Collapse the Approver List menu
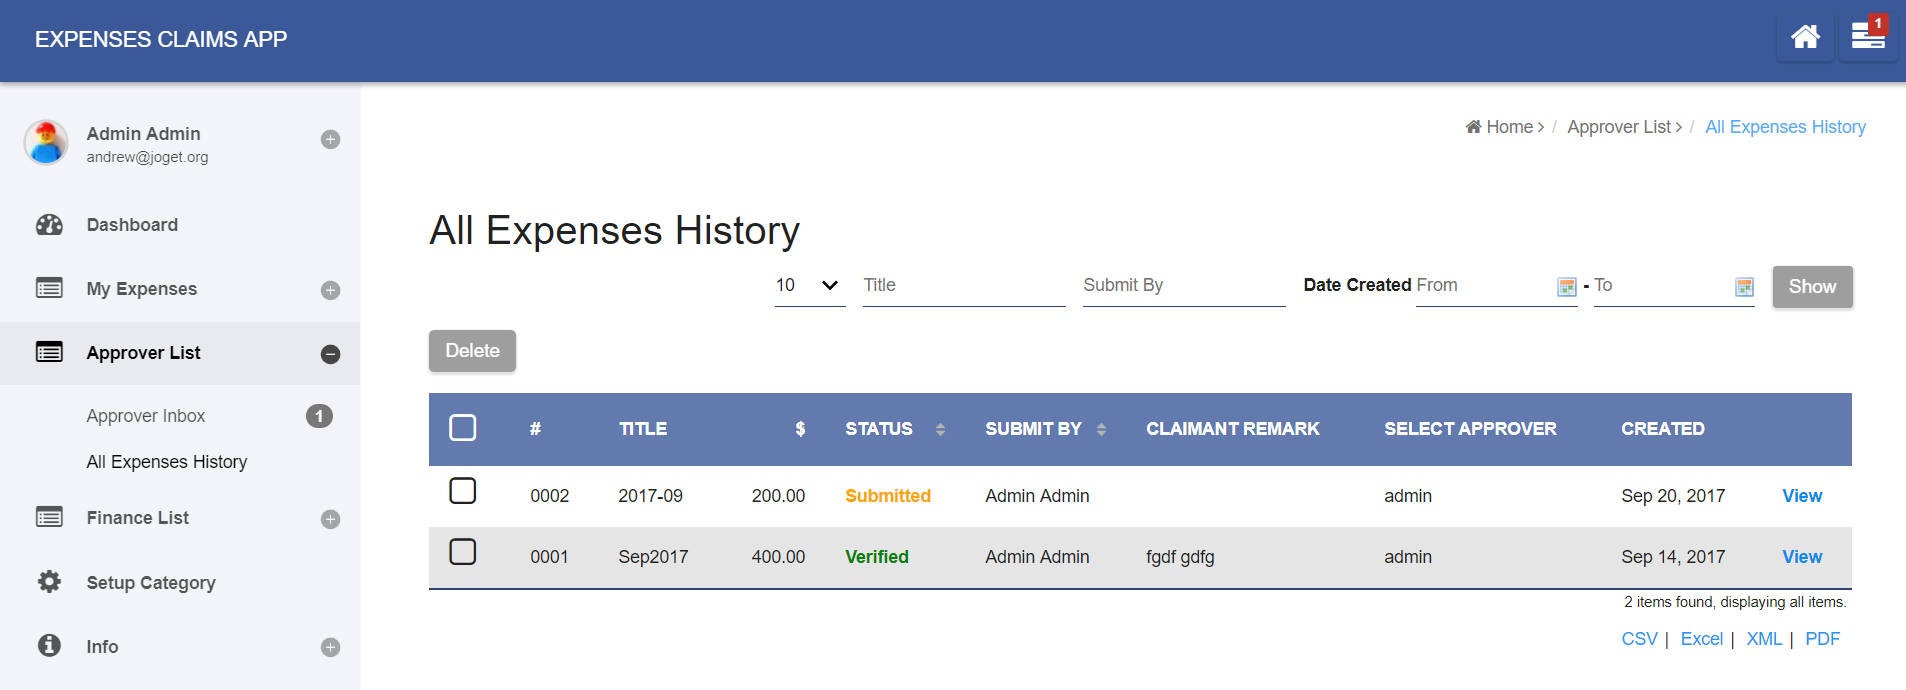This screenshot has width=1906, height=690. pos(330,354)
